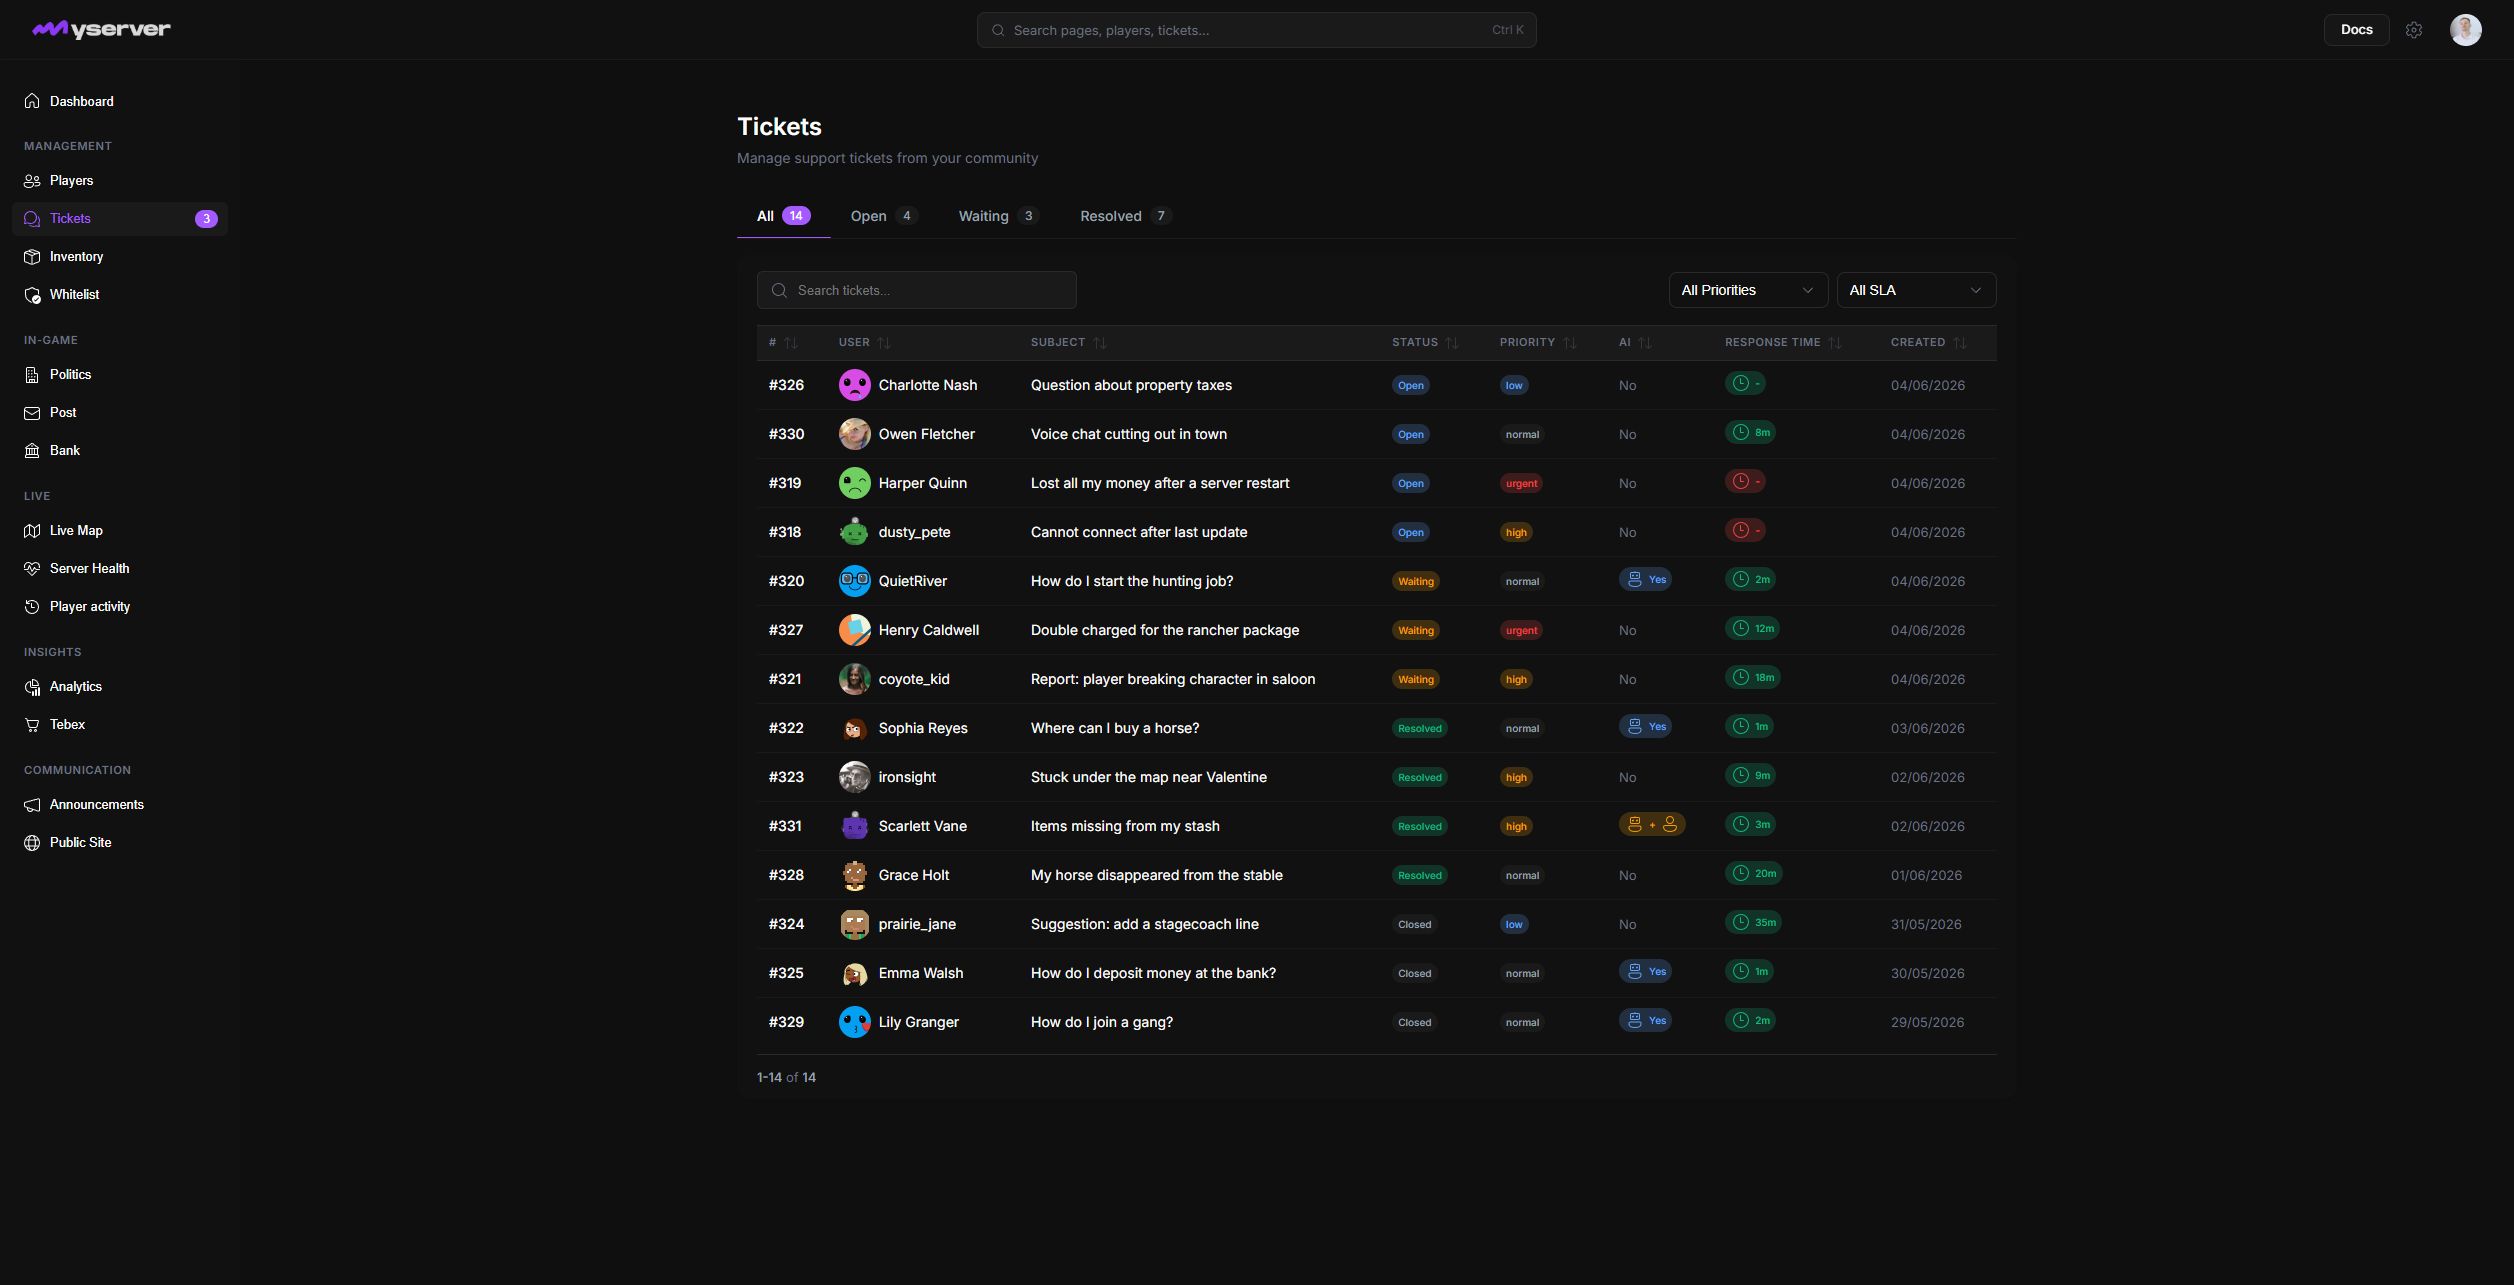The height and width of the screenshot is (1285, 2514).
Task: Click the Players sidebar icon
Action: pos(32,181)
